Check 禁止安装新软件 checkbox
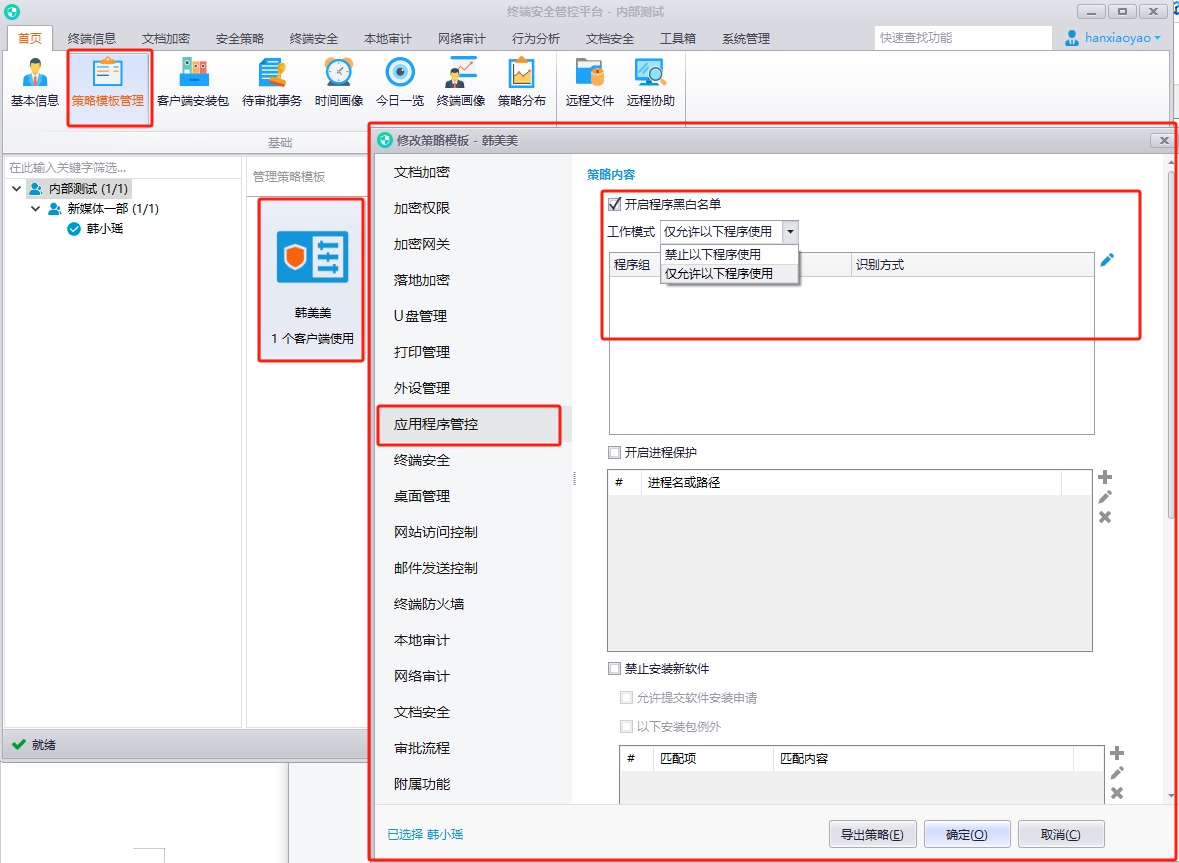1179x863 pixels. point(614,668)
